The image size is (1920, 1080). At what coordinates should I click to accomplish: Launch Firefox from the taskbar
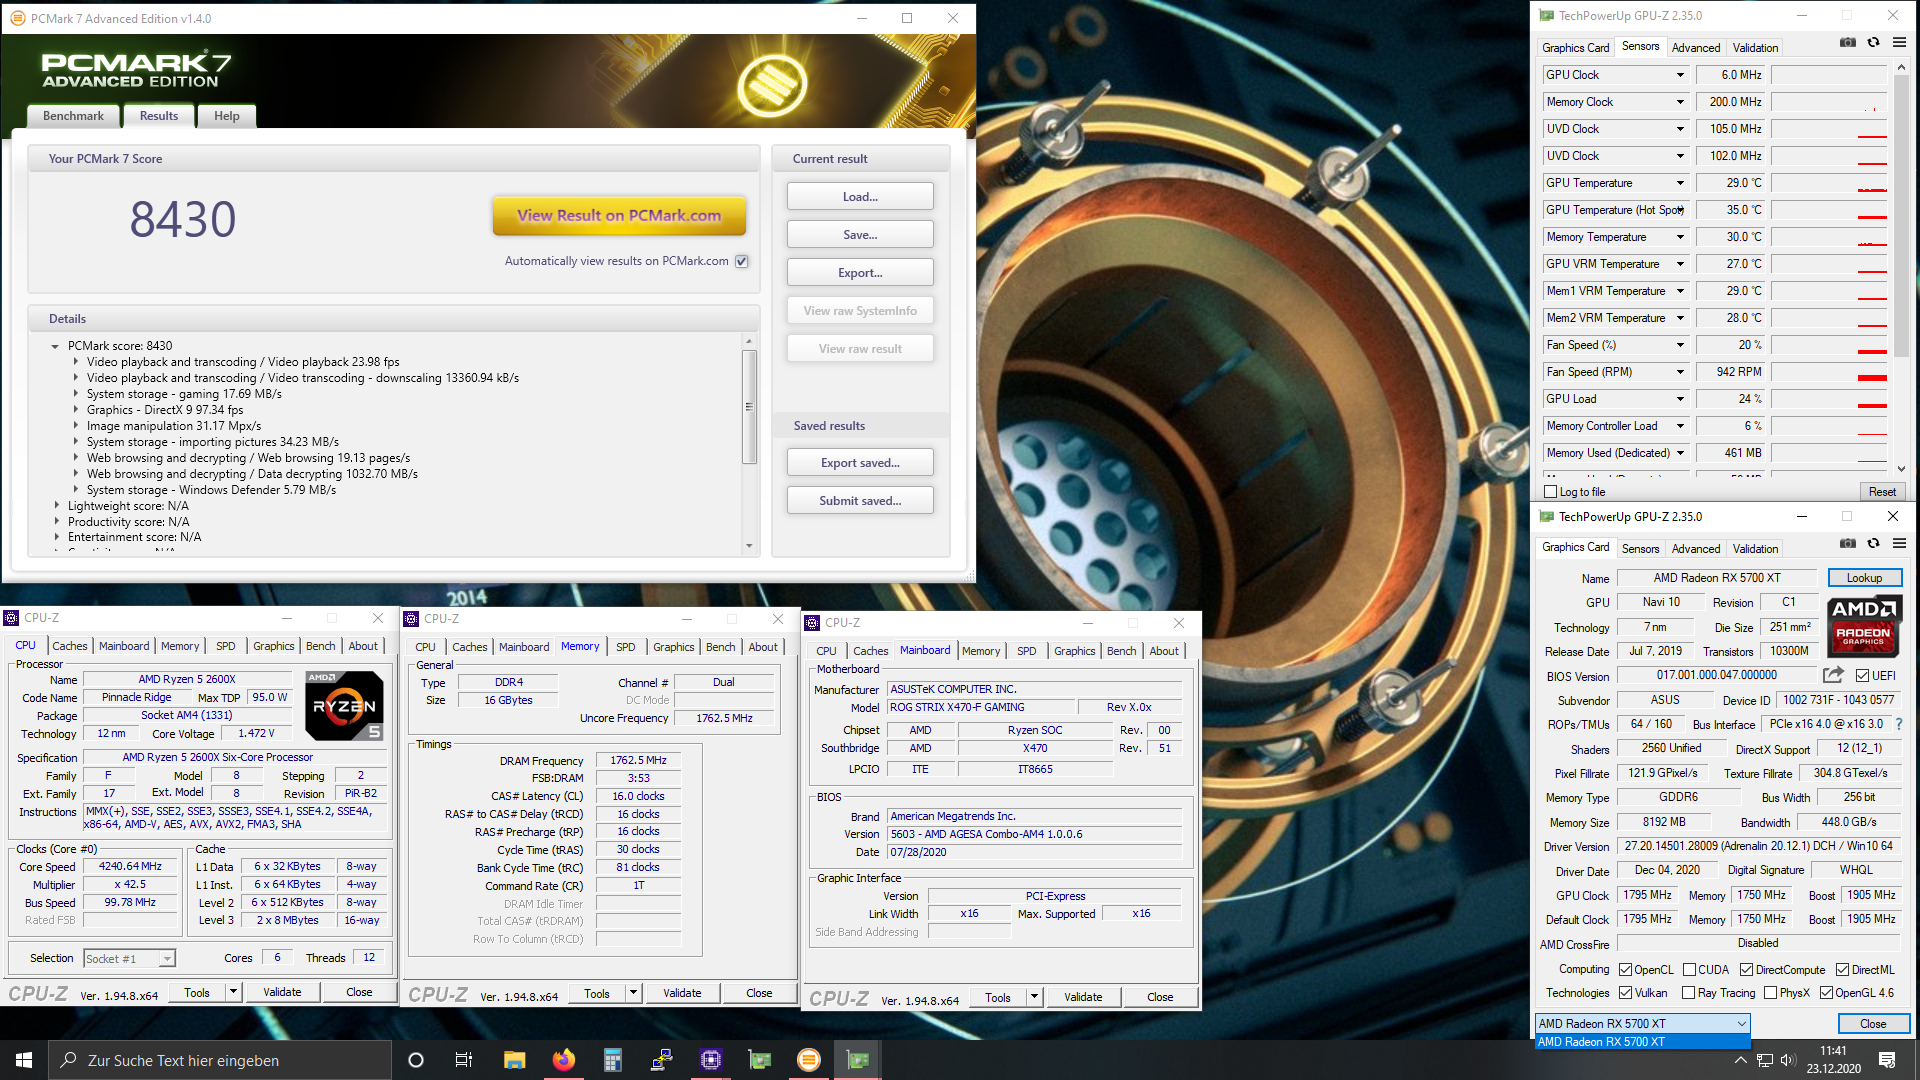click(x=563, y=1060)
